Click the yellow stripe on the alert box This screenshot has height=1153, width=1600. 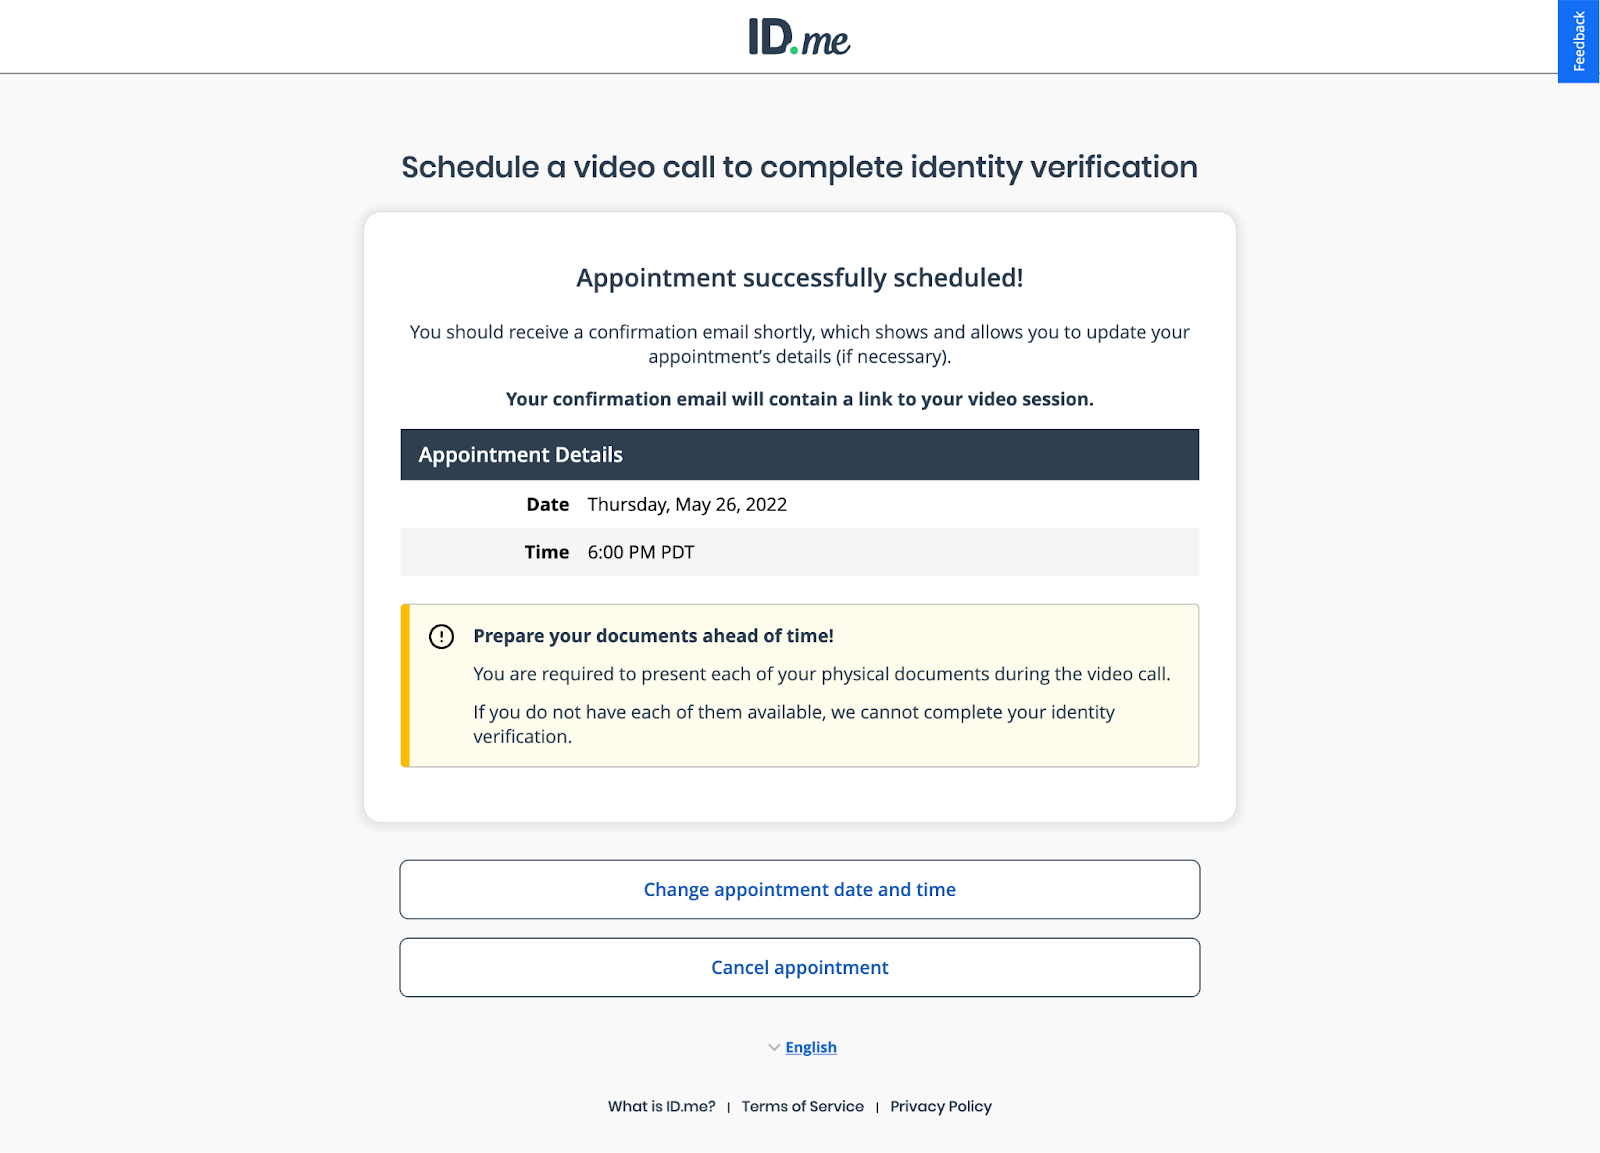pyautogui.click(x=405, y=684)
